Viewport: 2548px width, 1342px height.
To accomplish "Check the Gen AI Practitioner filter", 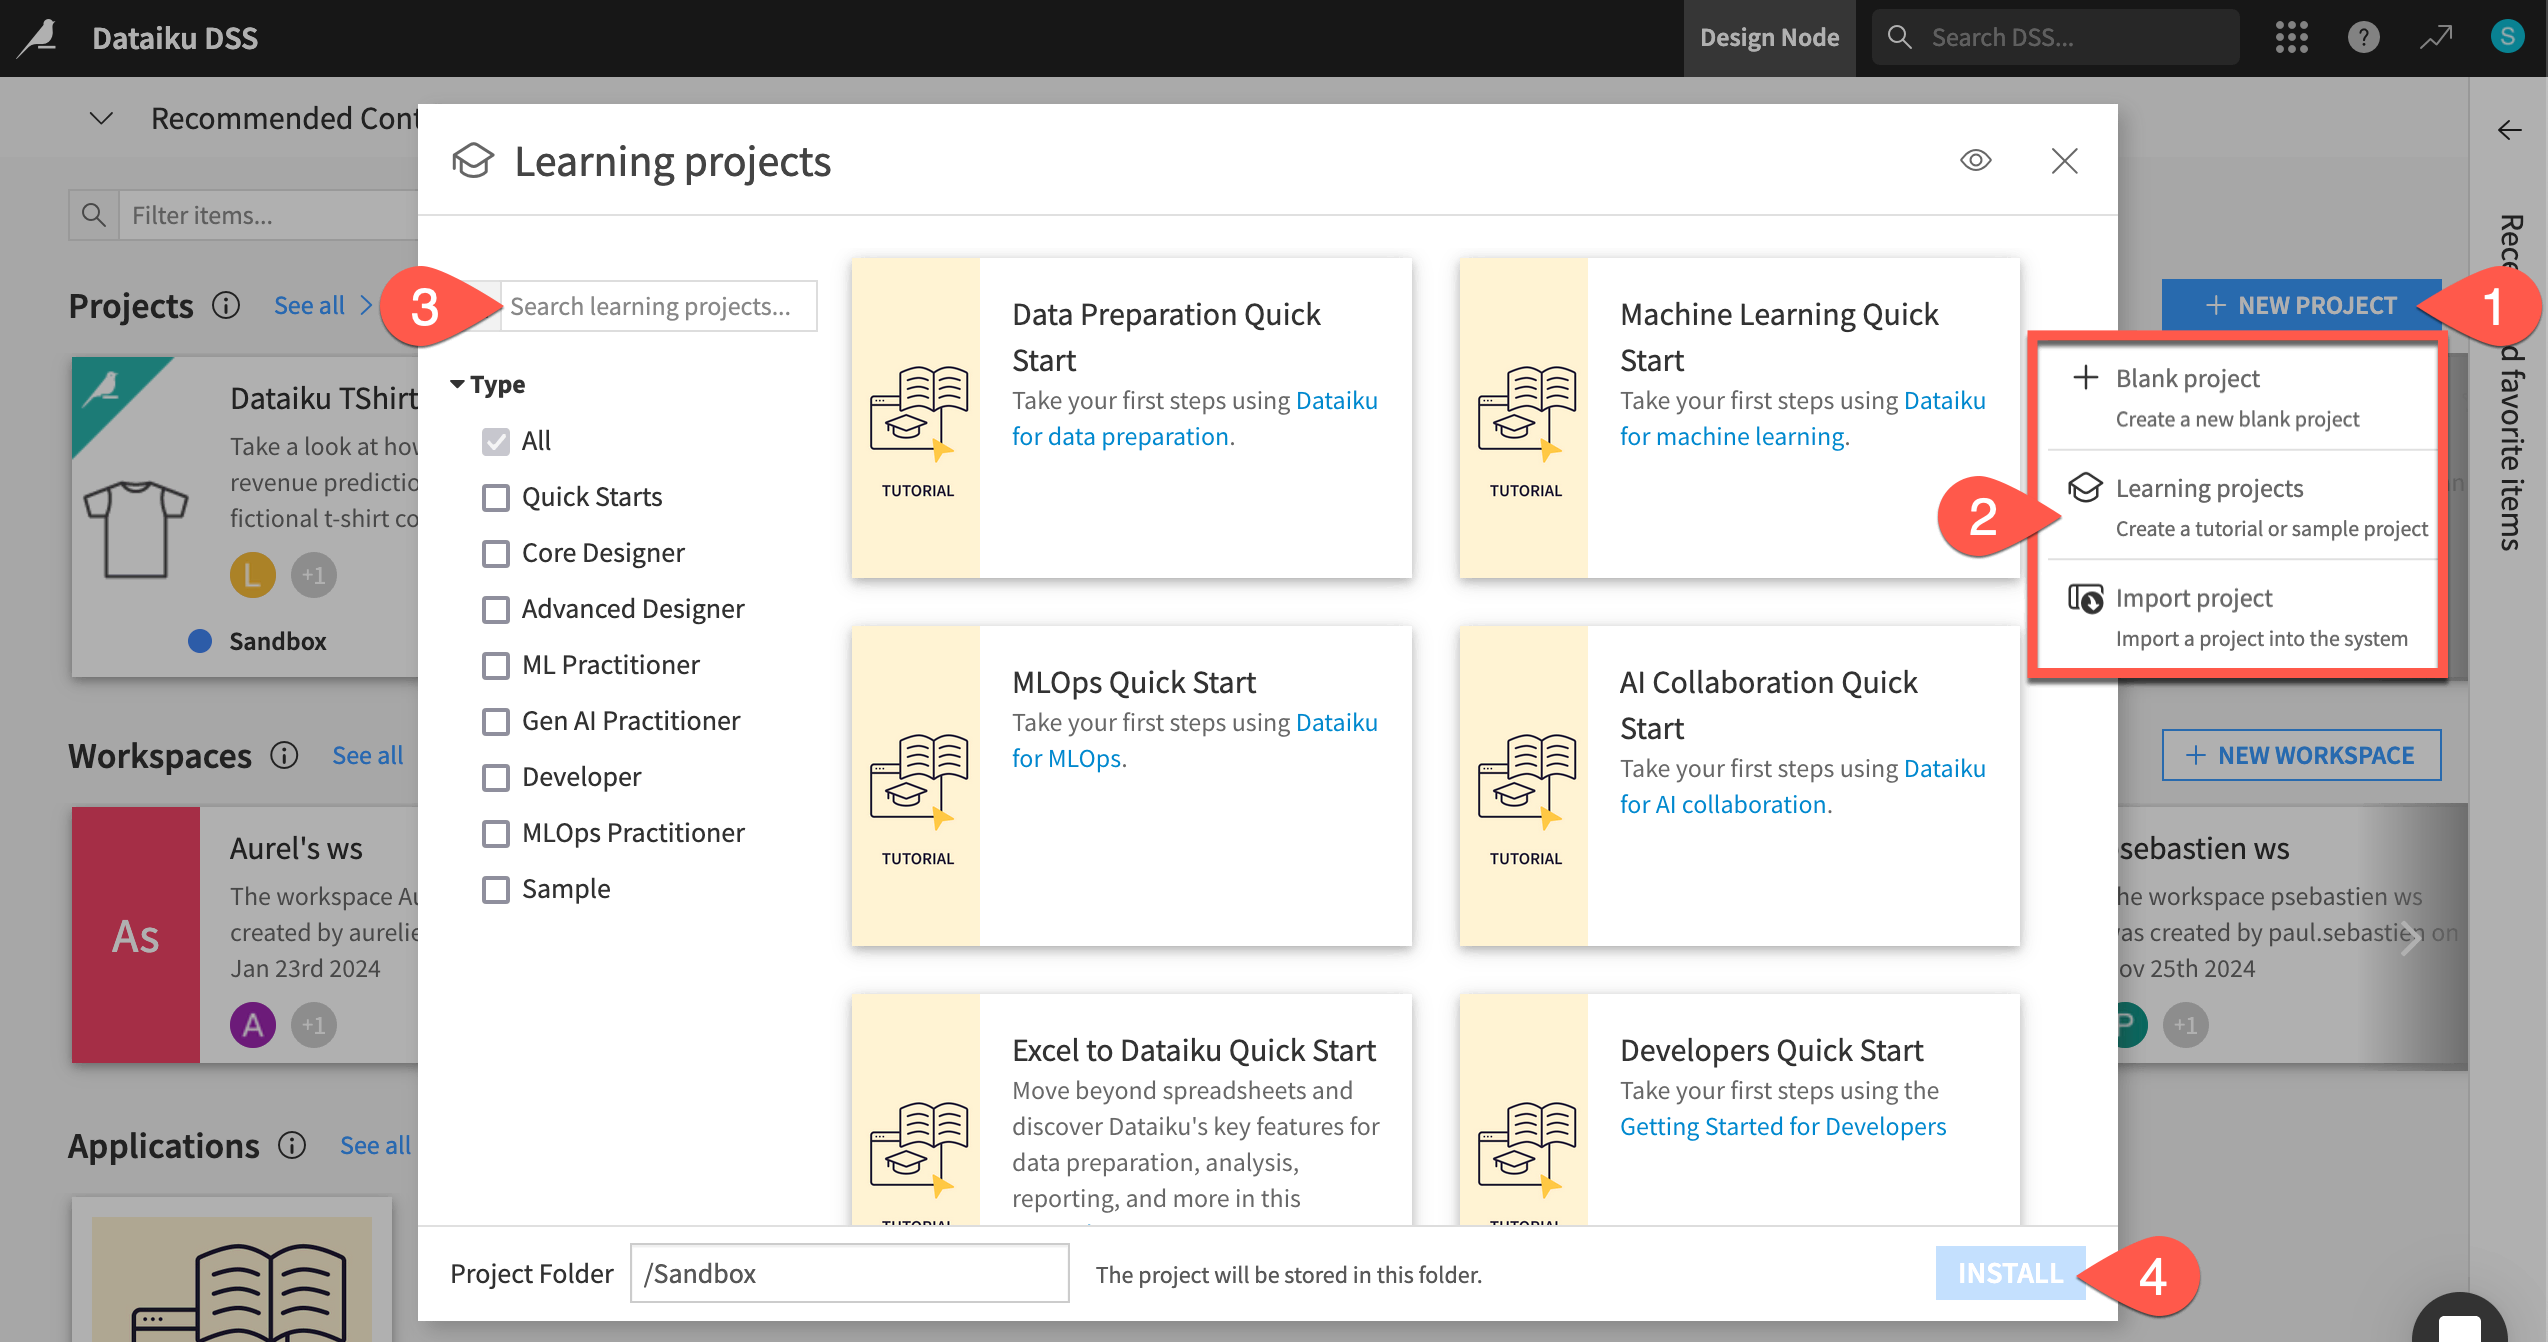I will point(496,721).
